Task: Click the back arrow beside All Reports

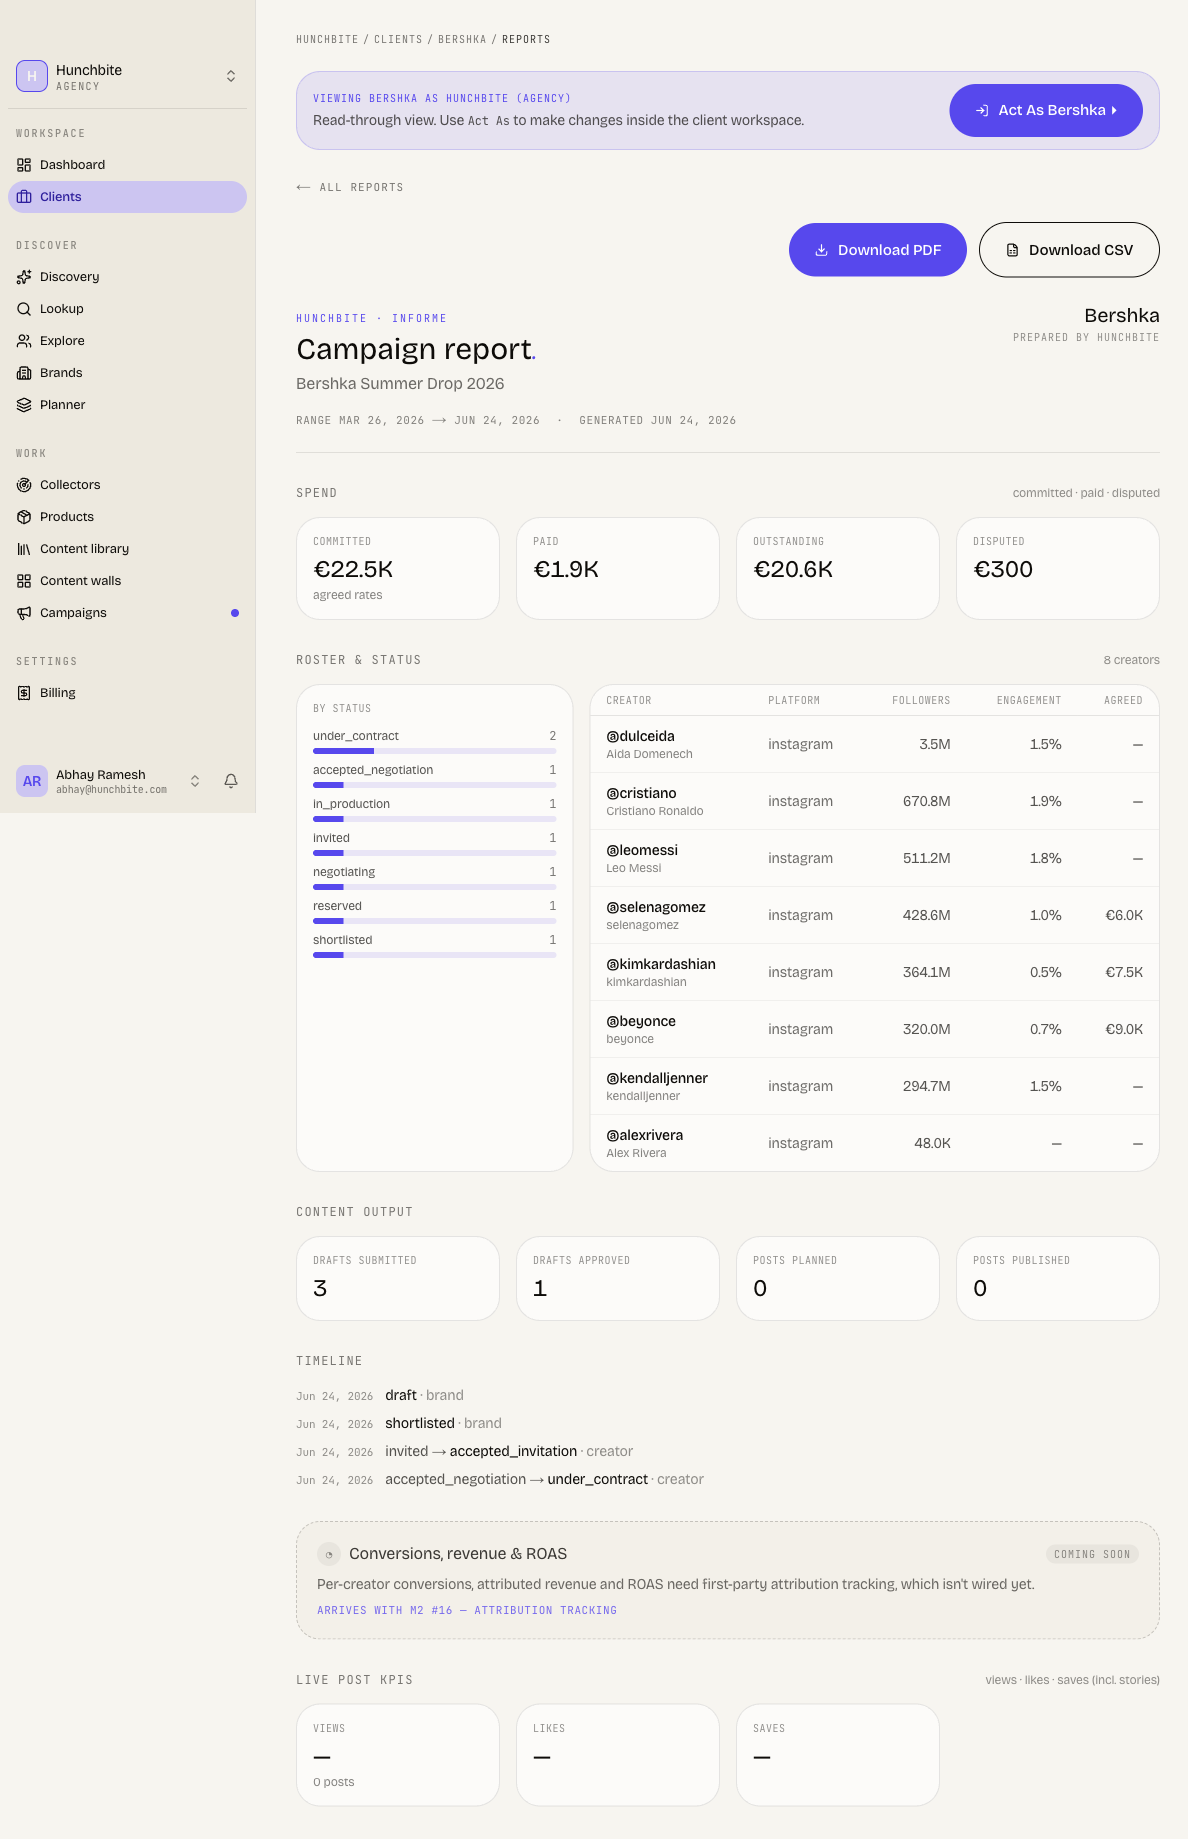Action: pos(303,187)
